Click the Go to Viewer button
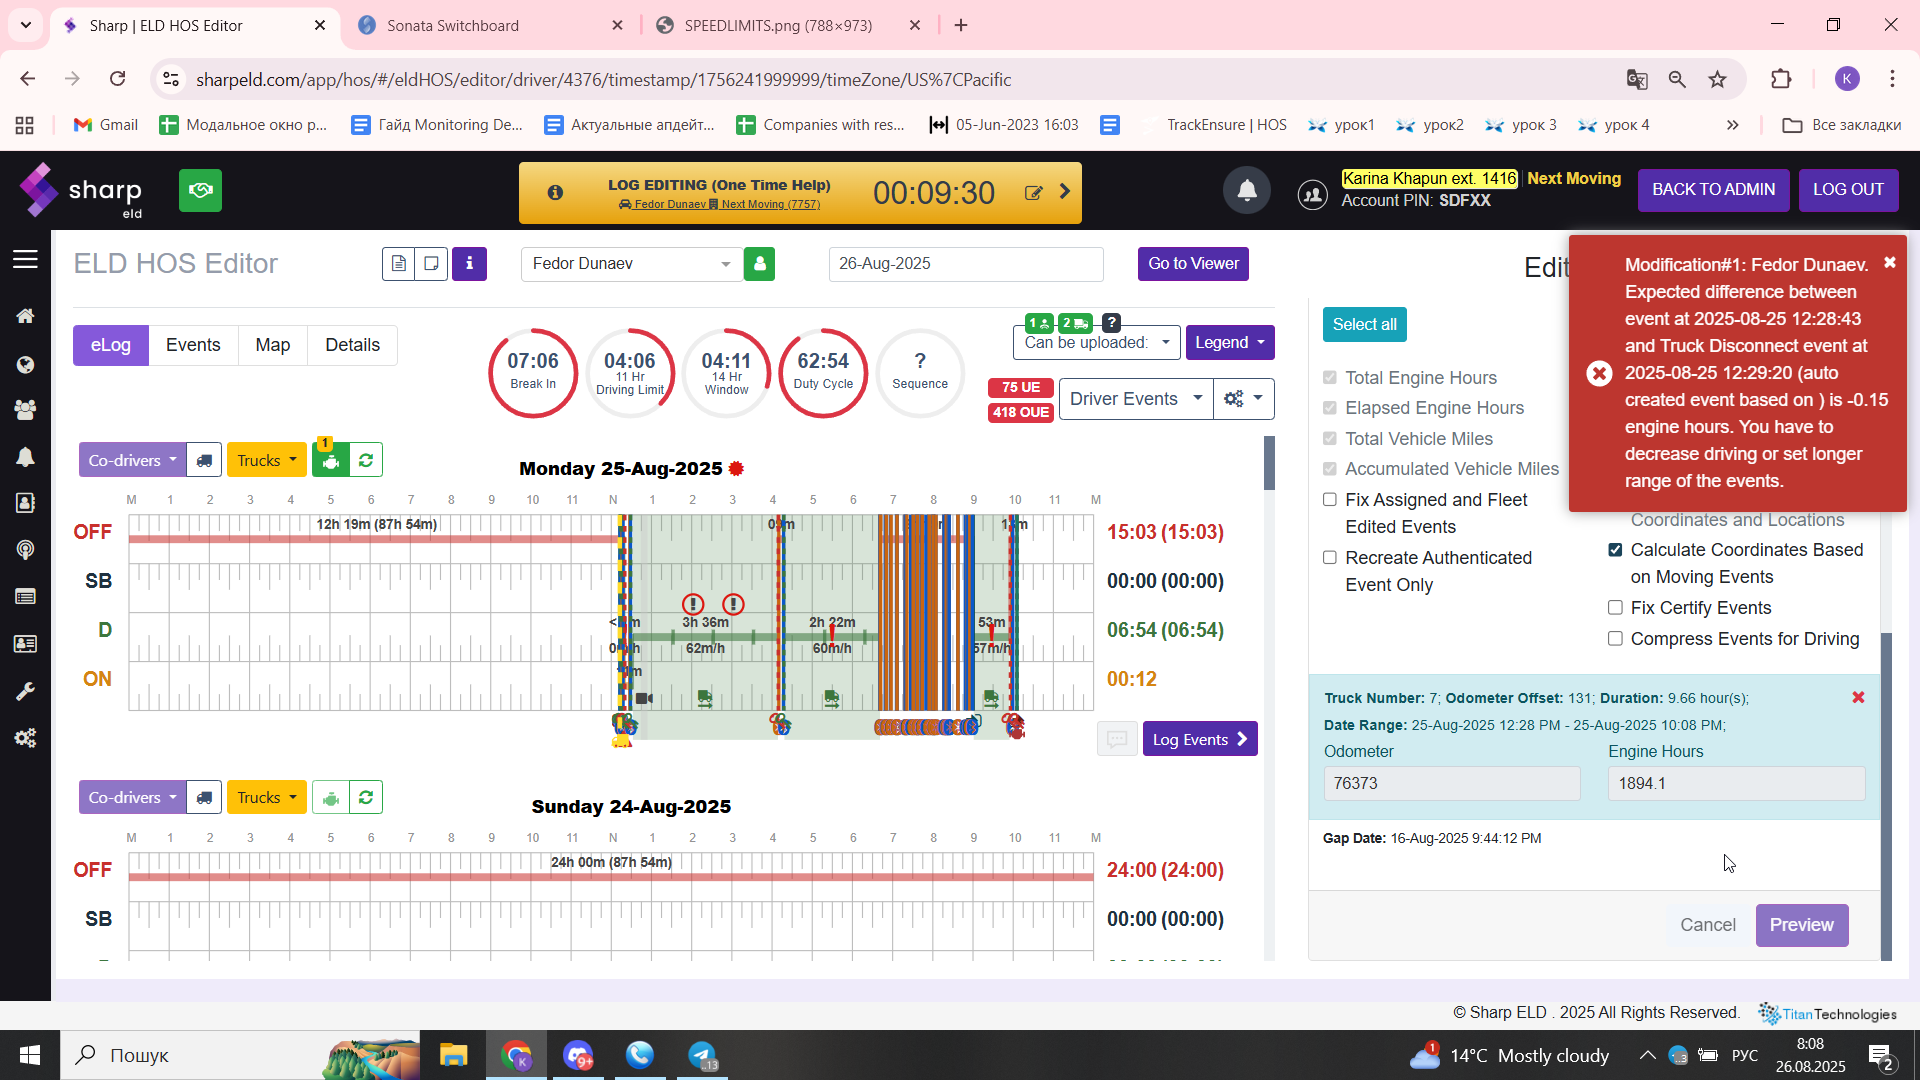Viewport: 1920px width, 1080px height. (x=1193, y=264)
